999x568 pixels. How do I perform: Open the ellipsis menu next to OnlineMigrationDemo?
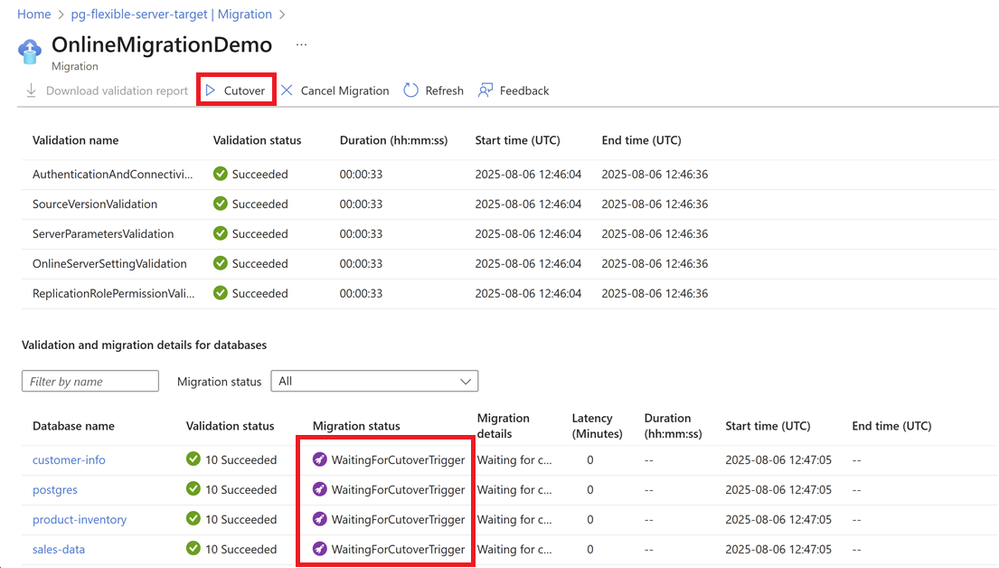[x=301, y=45]
